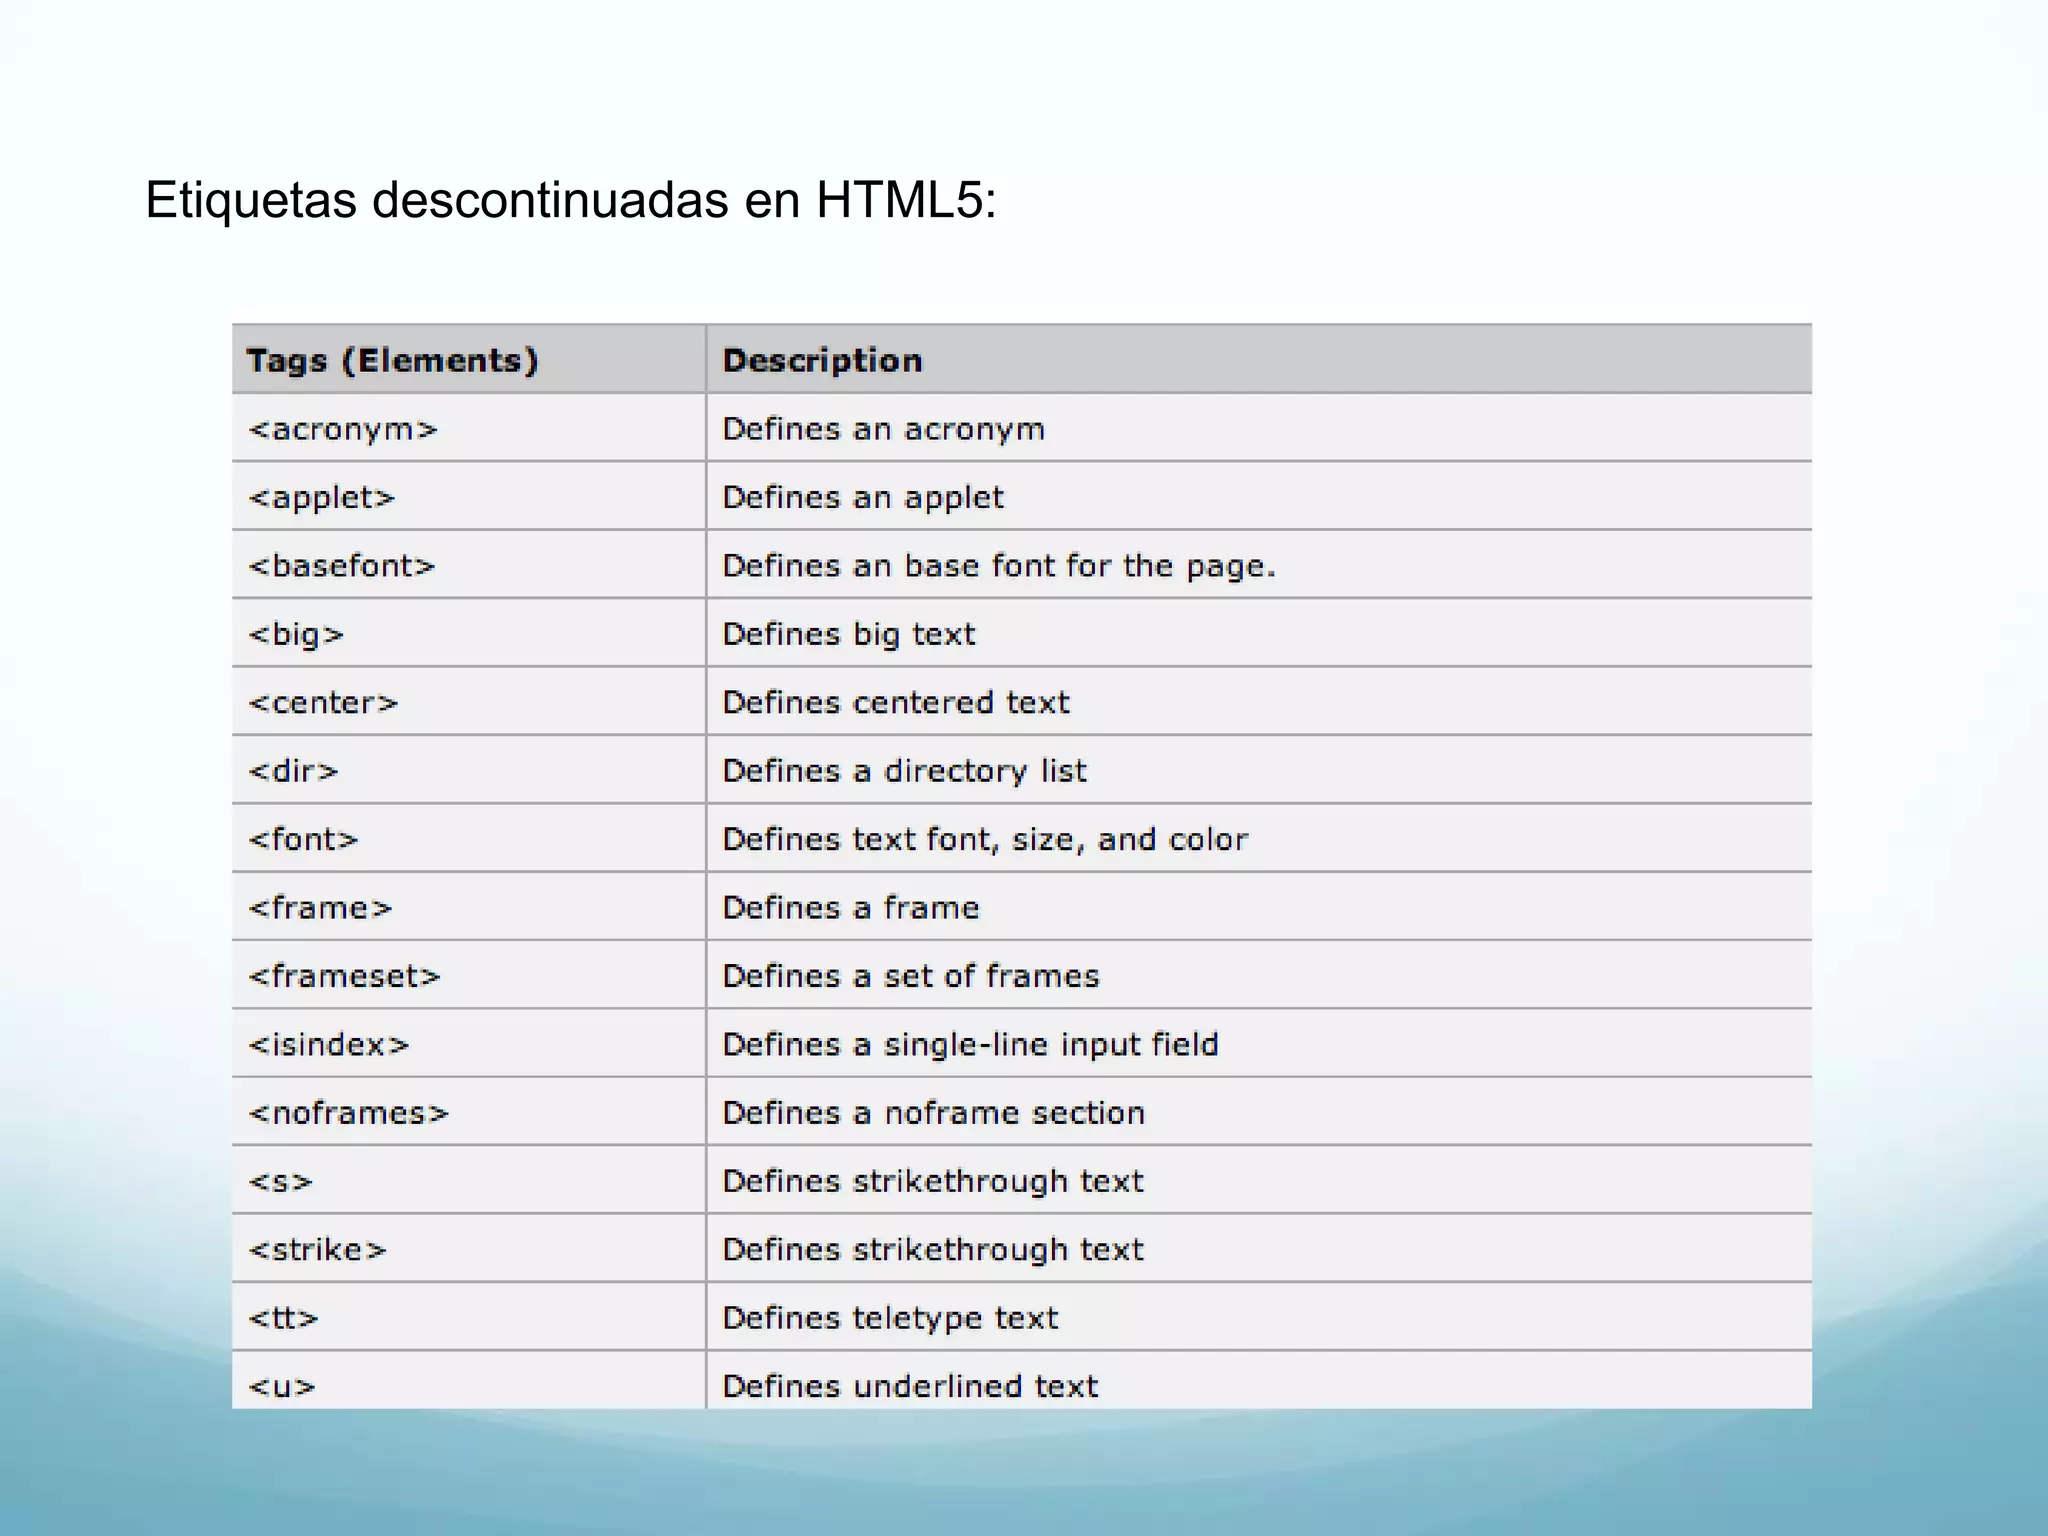Click the <big> tag entry
Screen dimensions: 2048x1536
296,635
